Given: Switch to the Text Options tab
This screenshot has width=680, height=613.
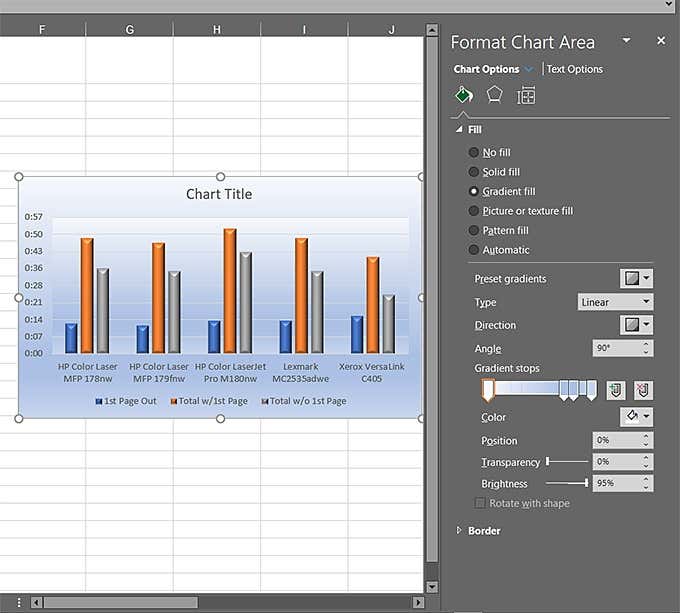Looking at the screenshot, I should [x=574, y=69].
